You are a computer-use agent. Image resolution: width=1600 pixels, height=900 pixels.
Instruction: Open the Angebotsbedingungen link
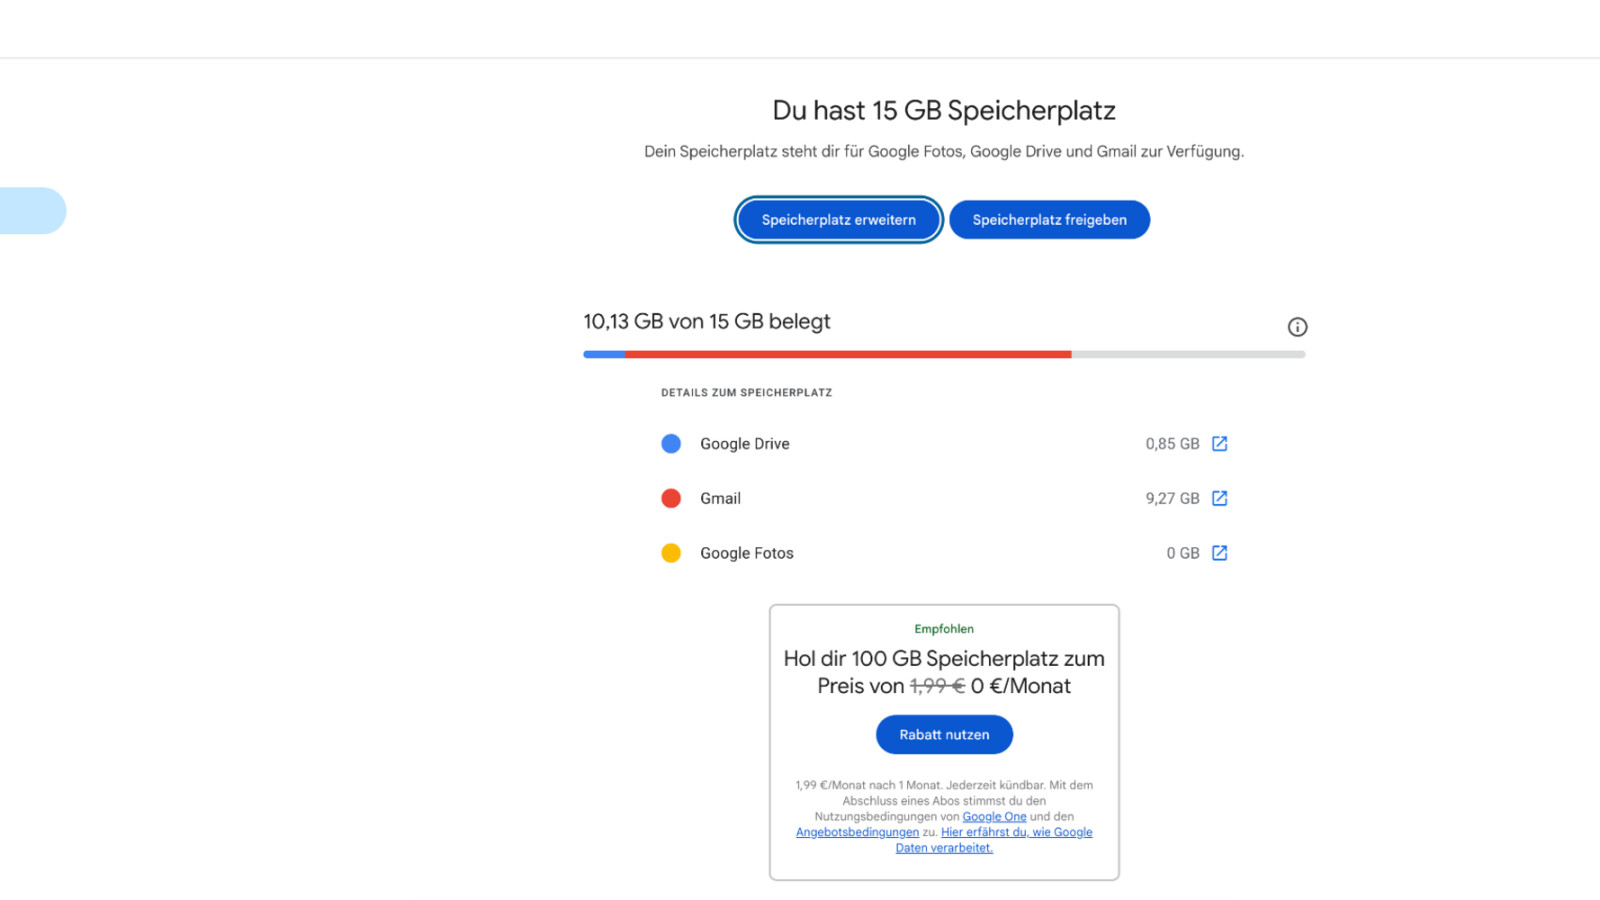tap(857, 832)
